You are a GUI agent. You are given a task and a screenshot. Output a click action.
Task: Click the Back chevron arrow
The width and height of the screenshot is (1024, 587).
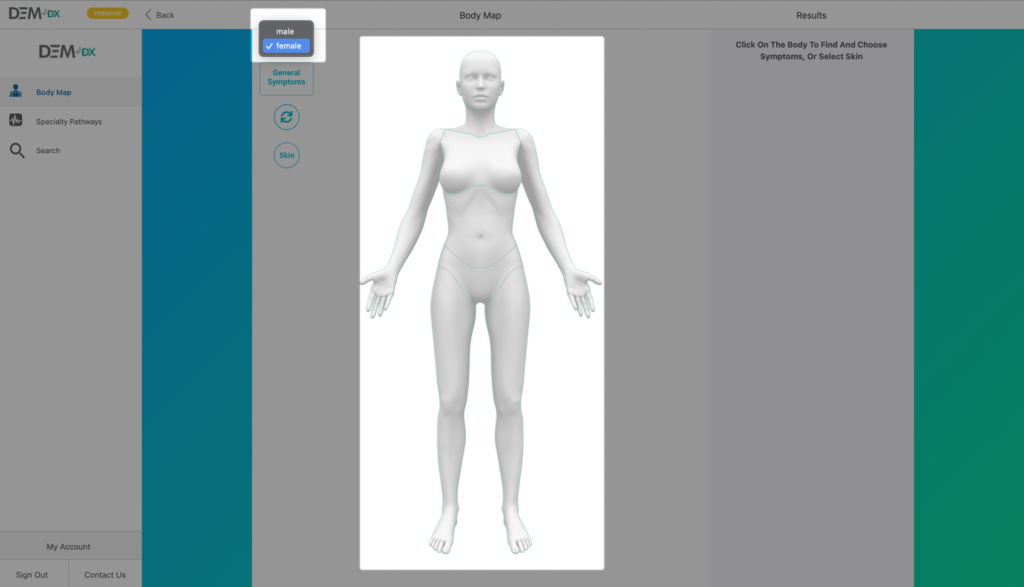(149, 15)
